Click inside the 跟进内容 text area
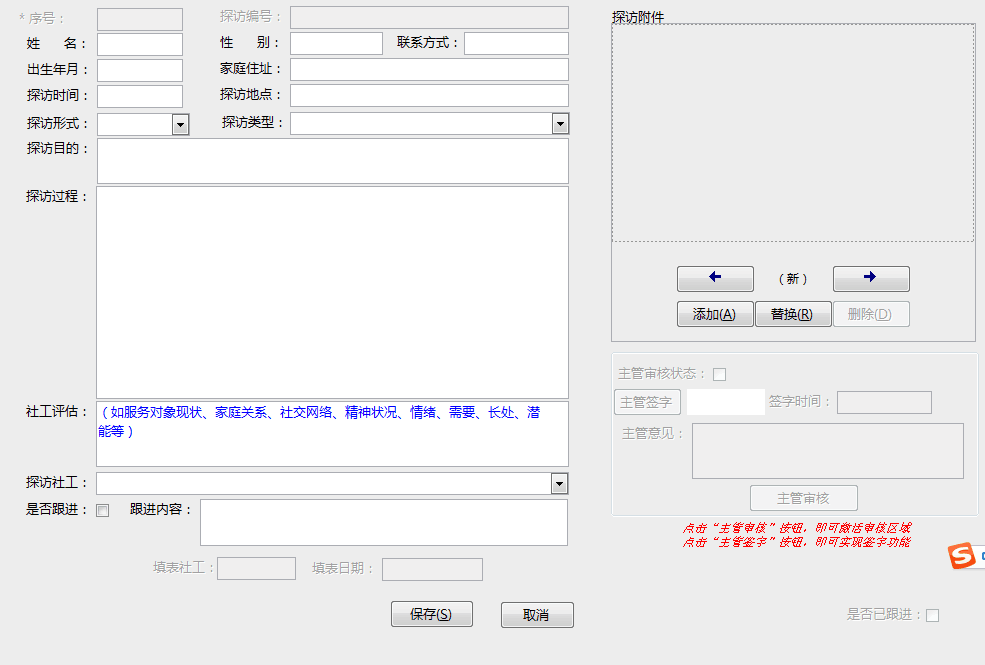The image size is (985, 665). pyautogui.click(x=384, y=522)
